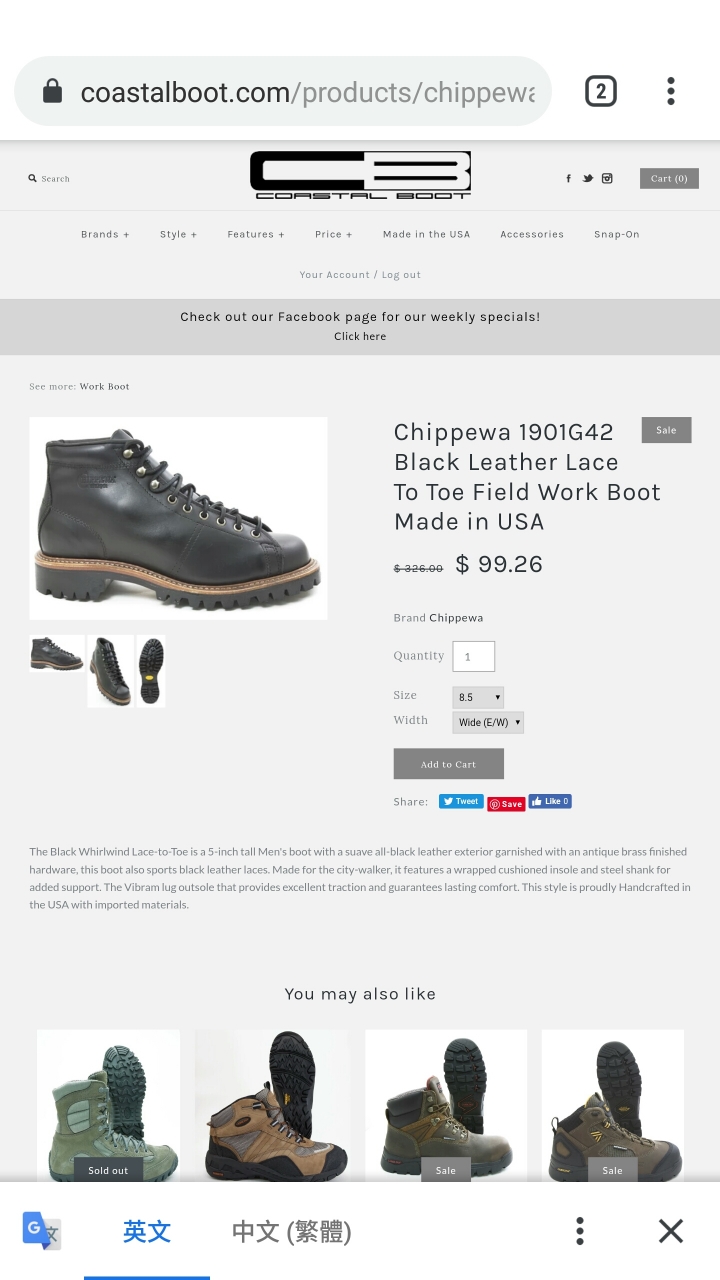Open the Made in the USA menu item
720x1280 pixels.
click(426, 235)
